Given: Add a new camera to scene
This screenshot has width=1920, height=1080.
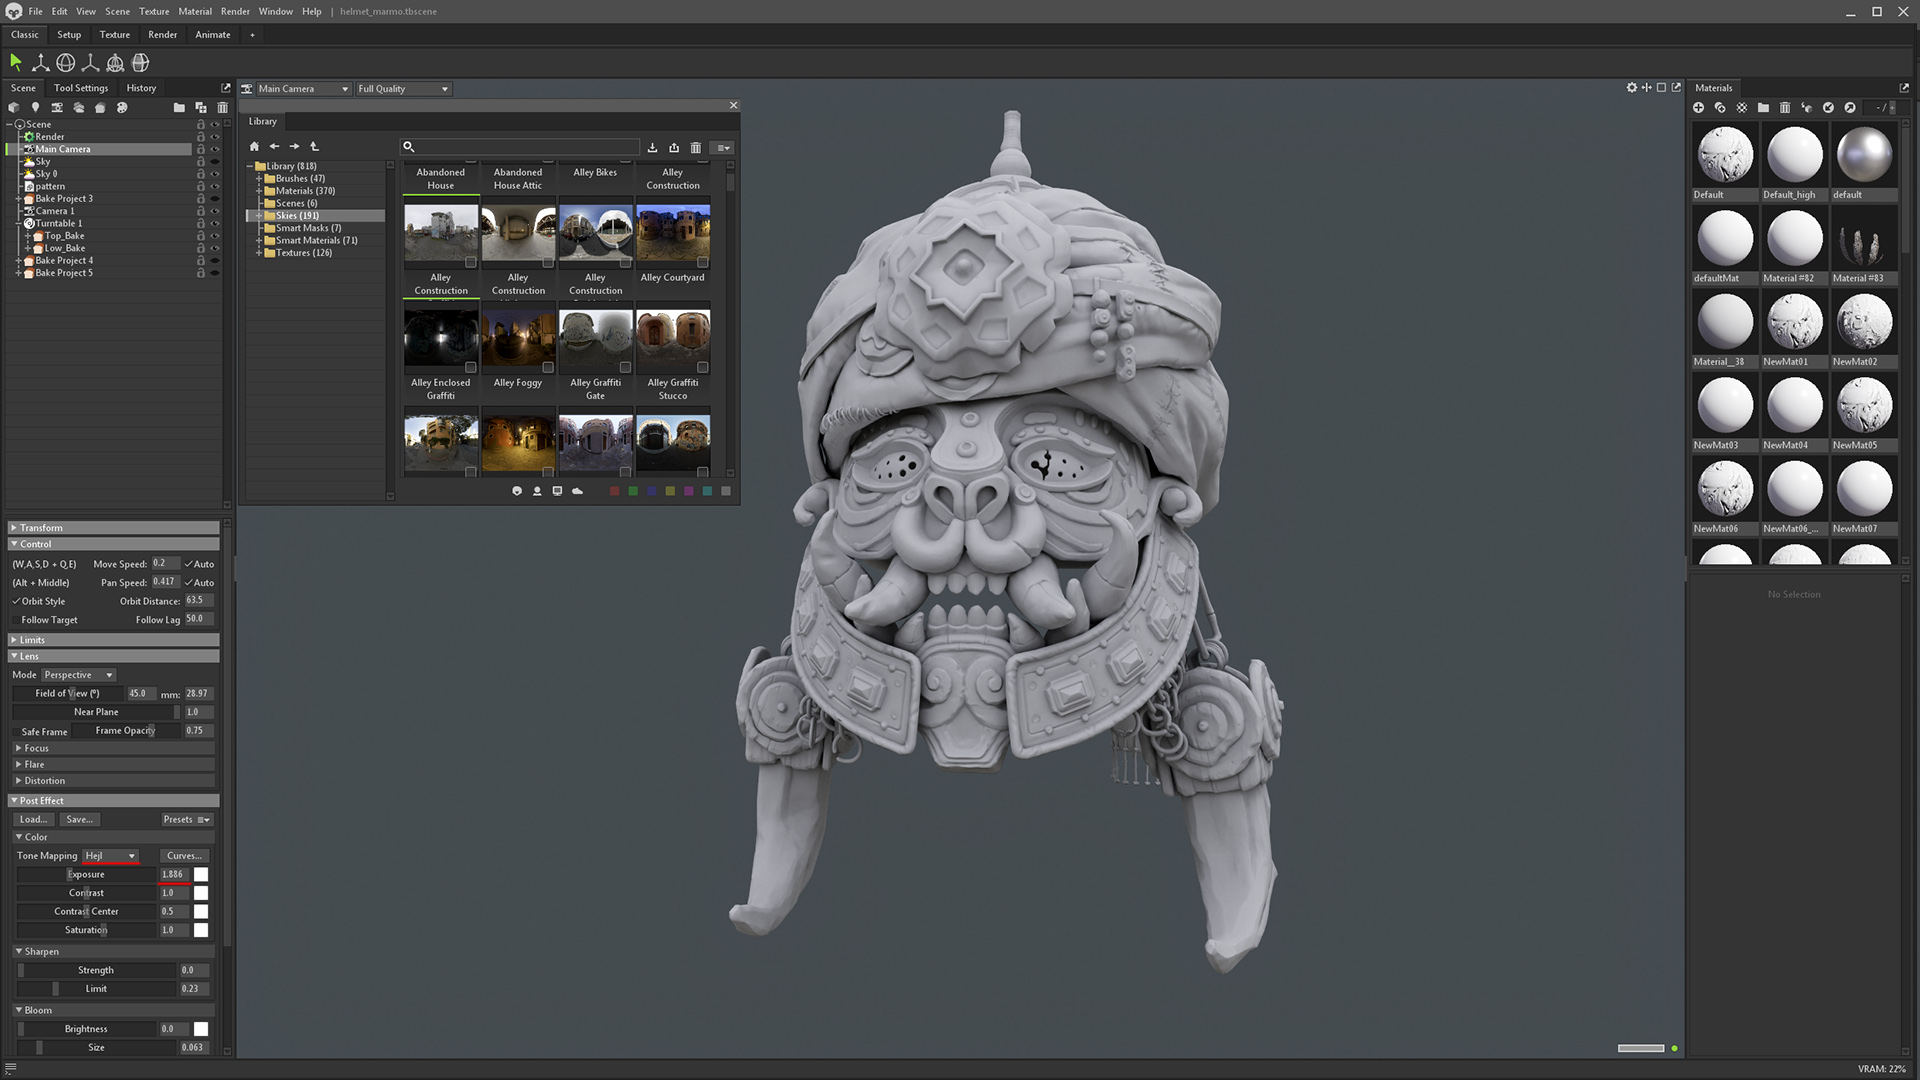Looking at the screenshot, I should [57, 108].
